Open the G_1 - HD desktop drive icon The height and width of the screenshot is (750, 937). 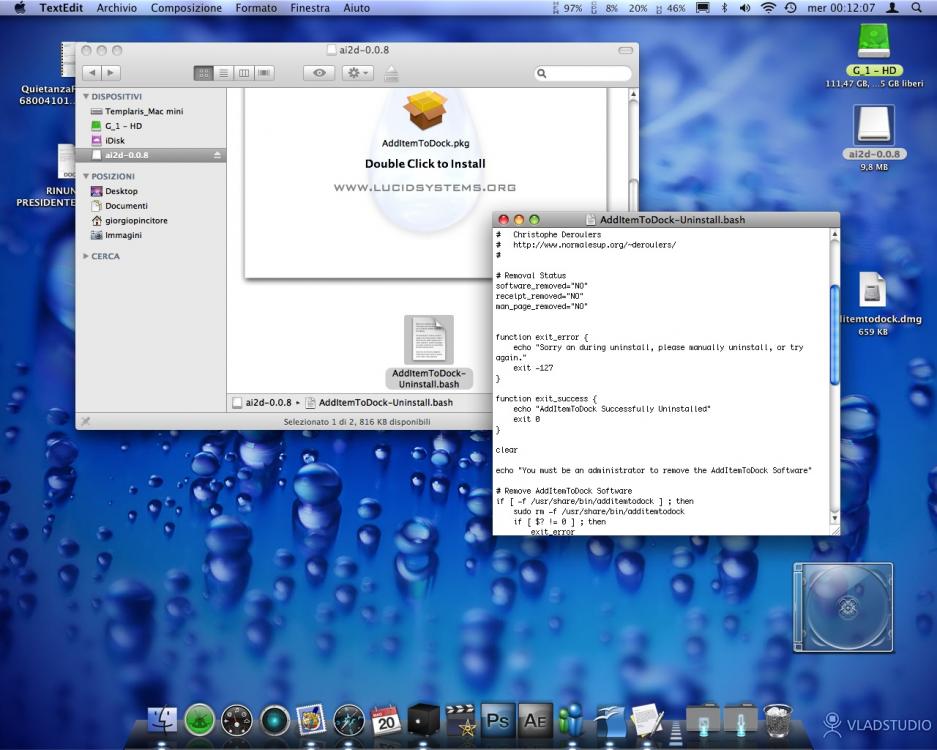[x=873, y=43]
